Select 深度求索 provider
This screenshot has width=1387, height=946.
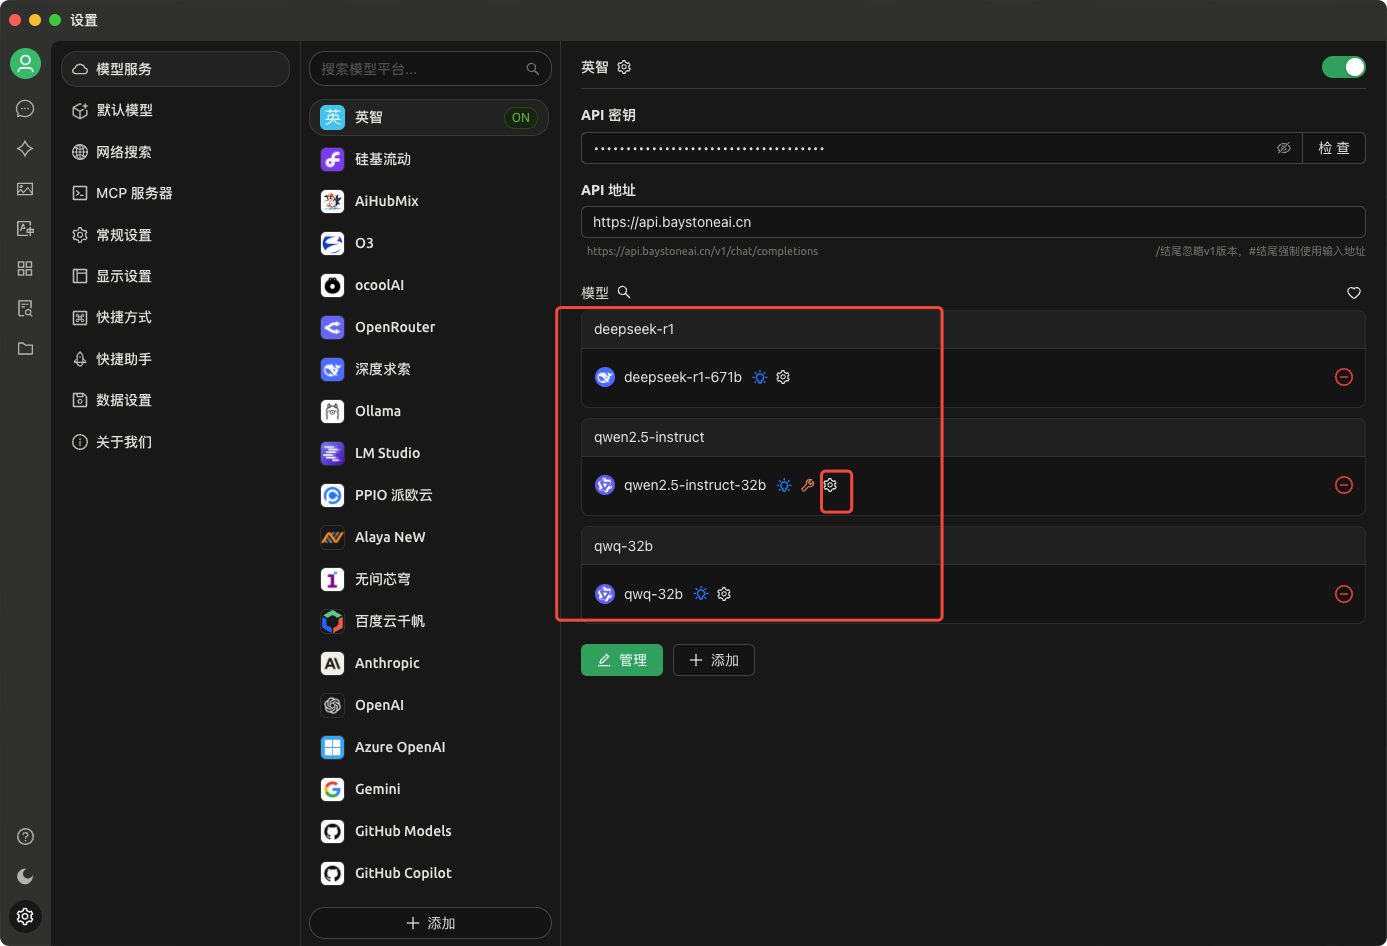(x=429, y=369)
